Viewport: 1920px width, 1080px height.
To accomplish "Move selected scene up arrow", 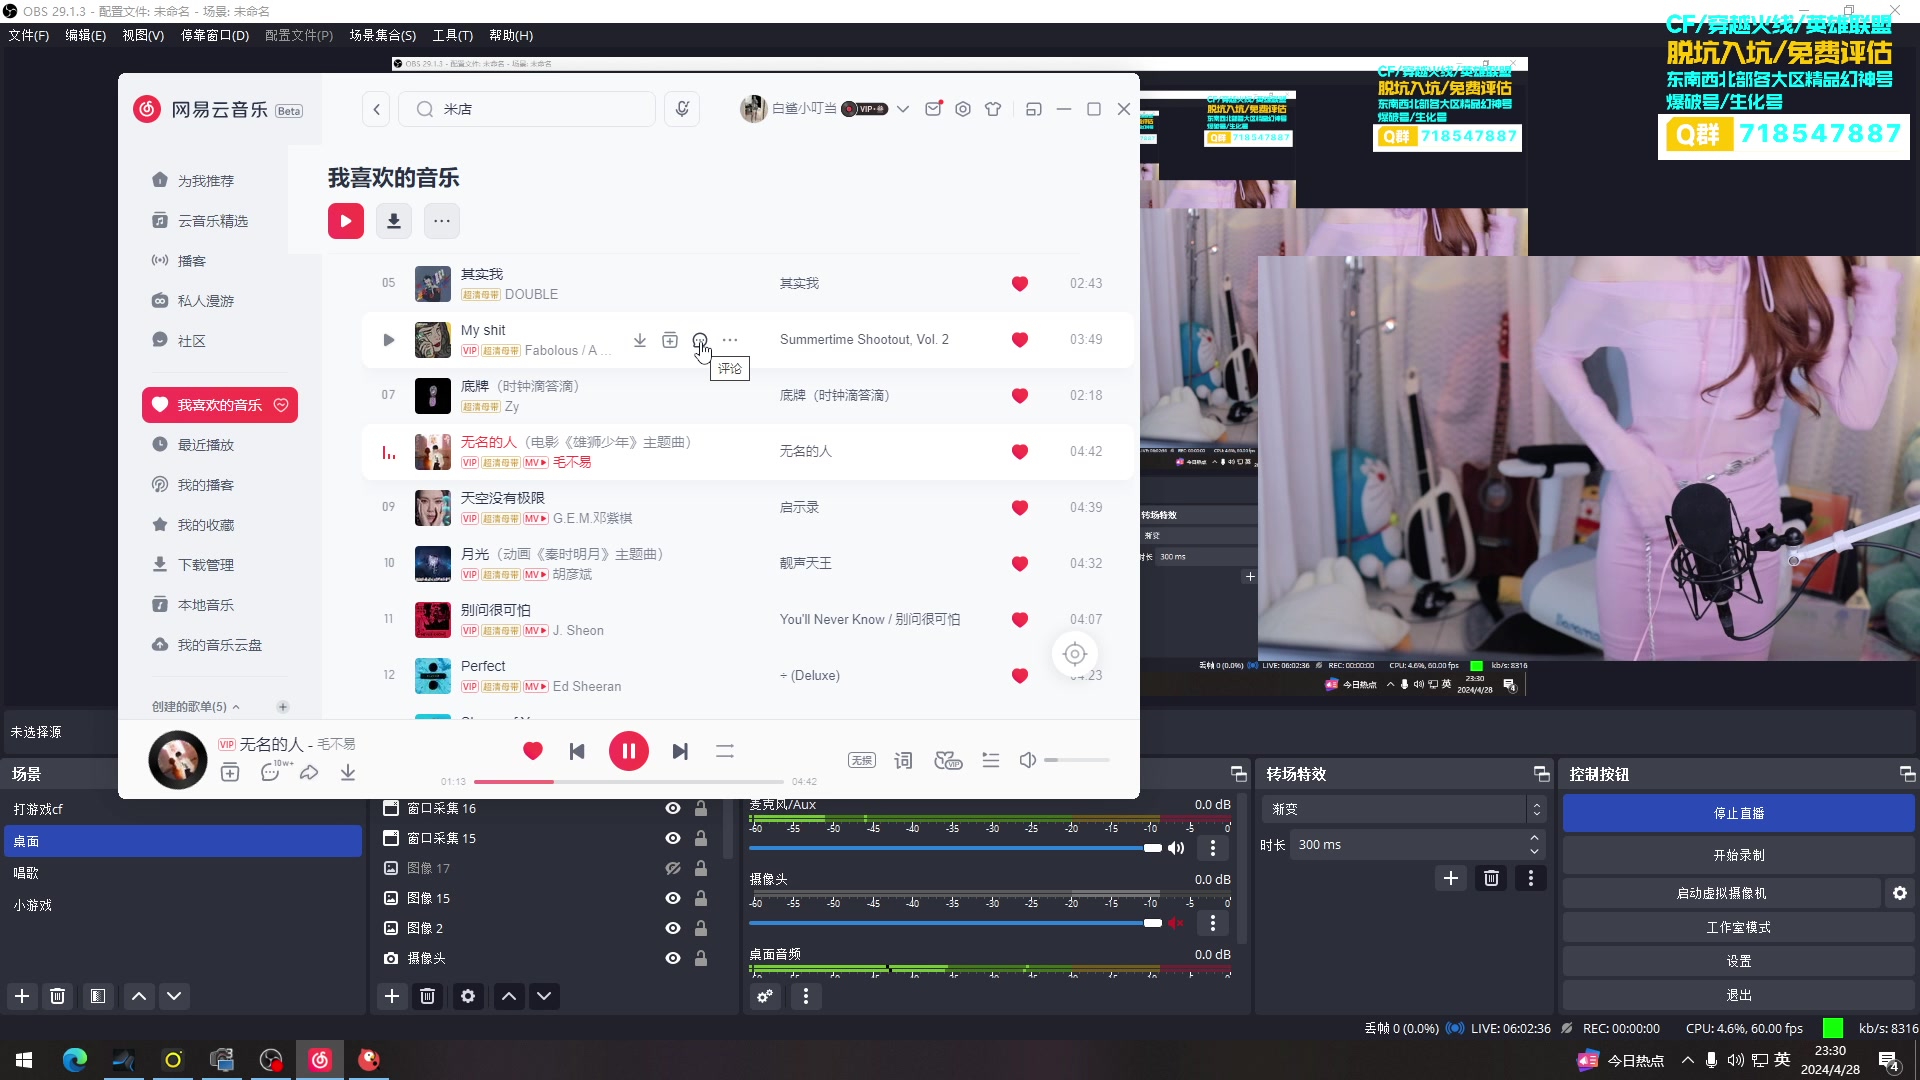I will point(139,996).
